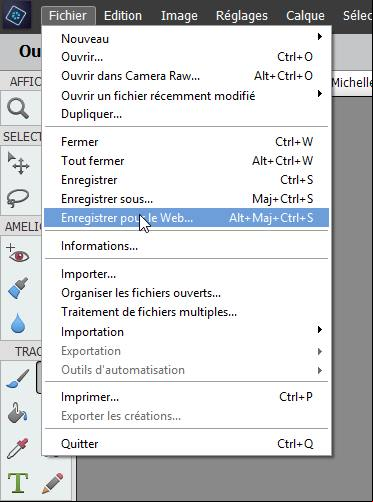The height and width of the screenshot is (502, 373).
Task: Select the Brush tool
Action: pos(18,379)
